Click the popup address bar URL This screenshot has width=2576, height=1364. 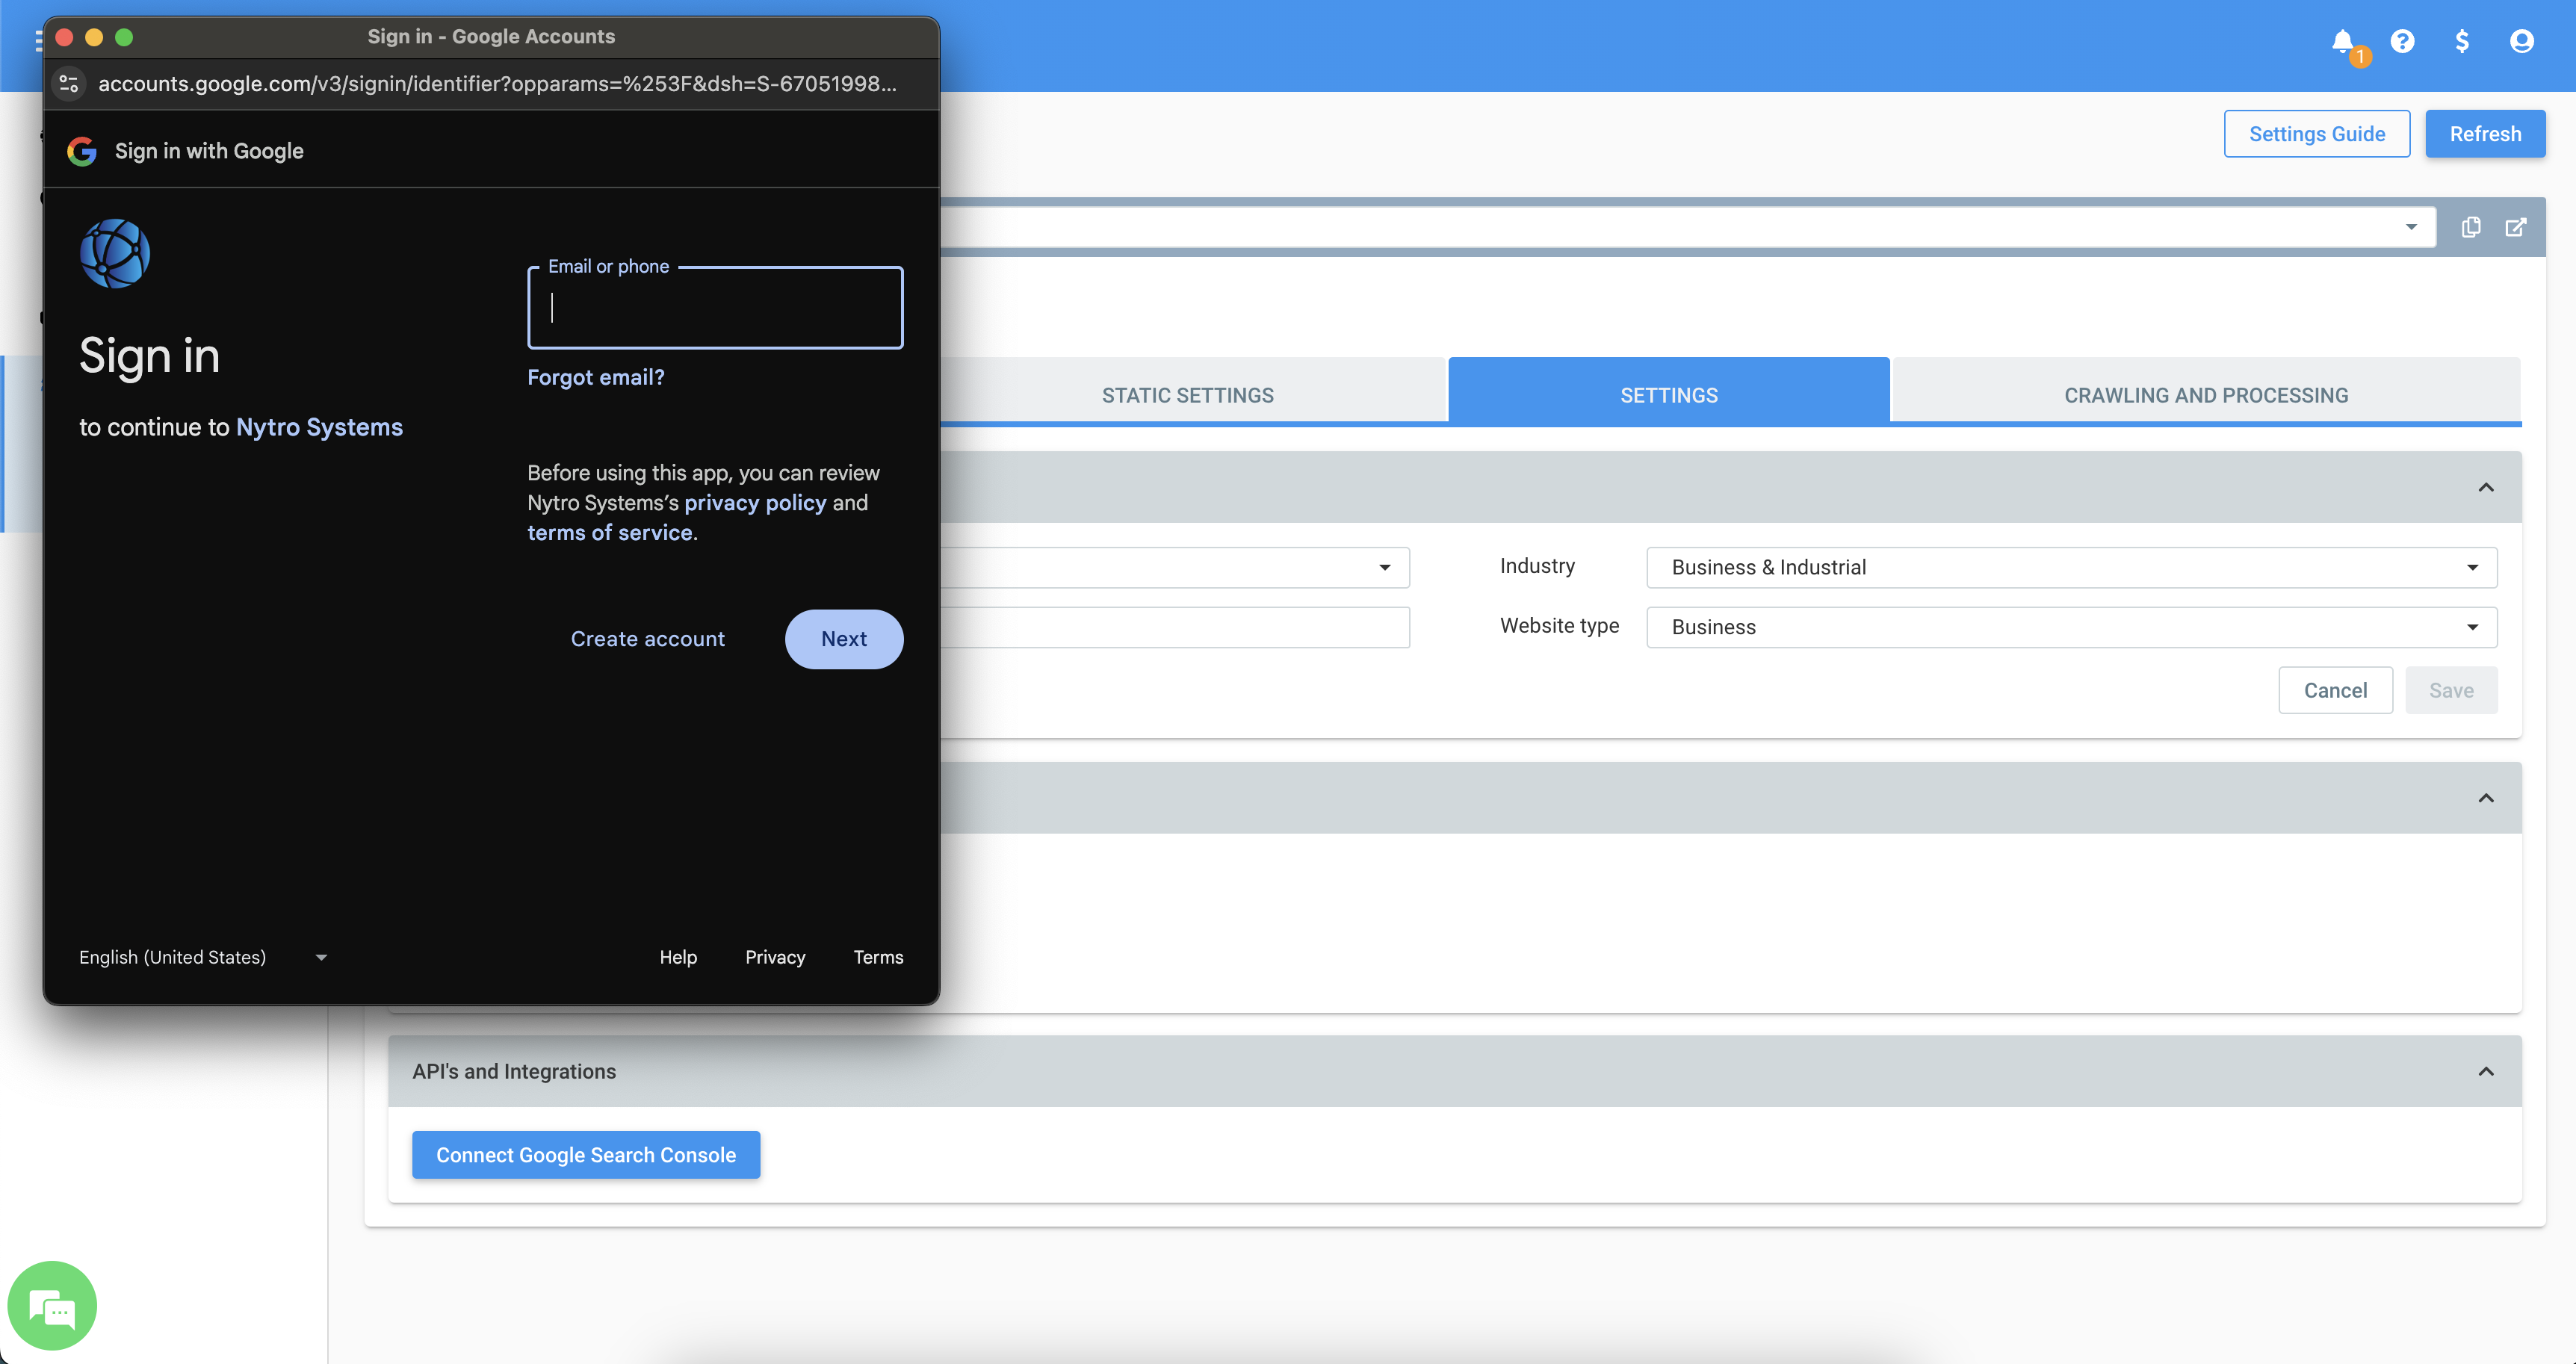tap(497, 83)
